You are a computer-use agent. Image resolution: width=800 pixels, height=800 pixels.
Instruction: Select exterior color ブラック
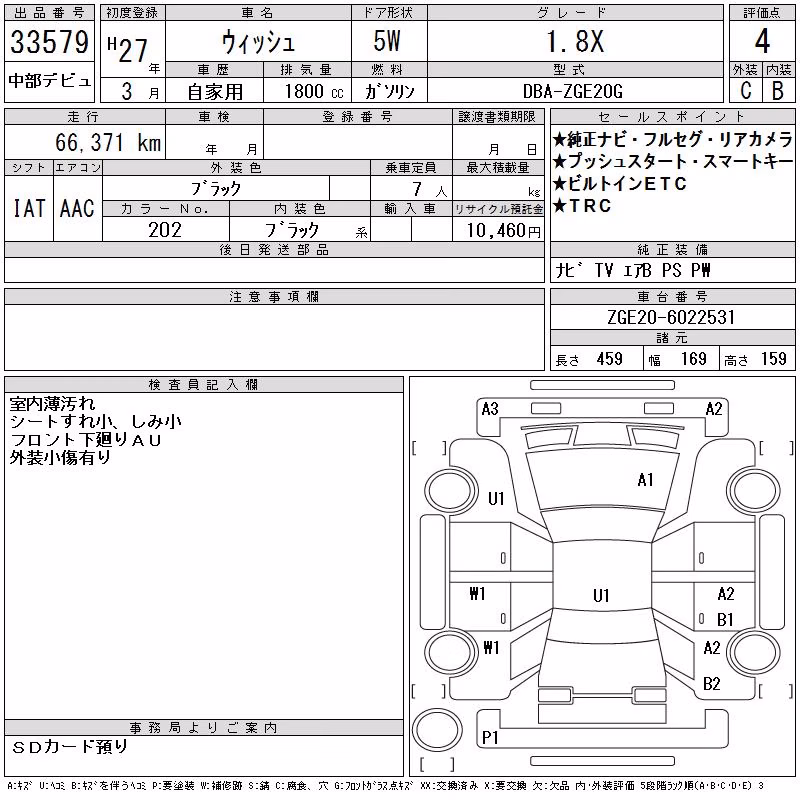[216, 189]
